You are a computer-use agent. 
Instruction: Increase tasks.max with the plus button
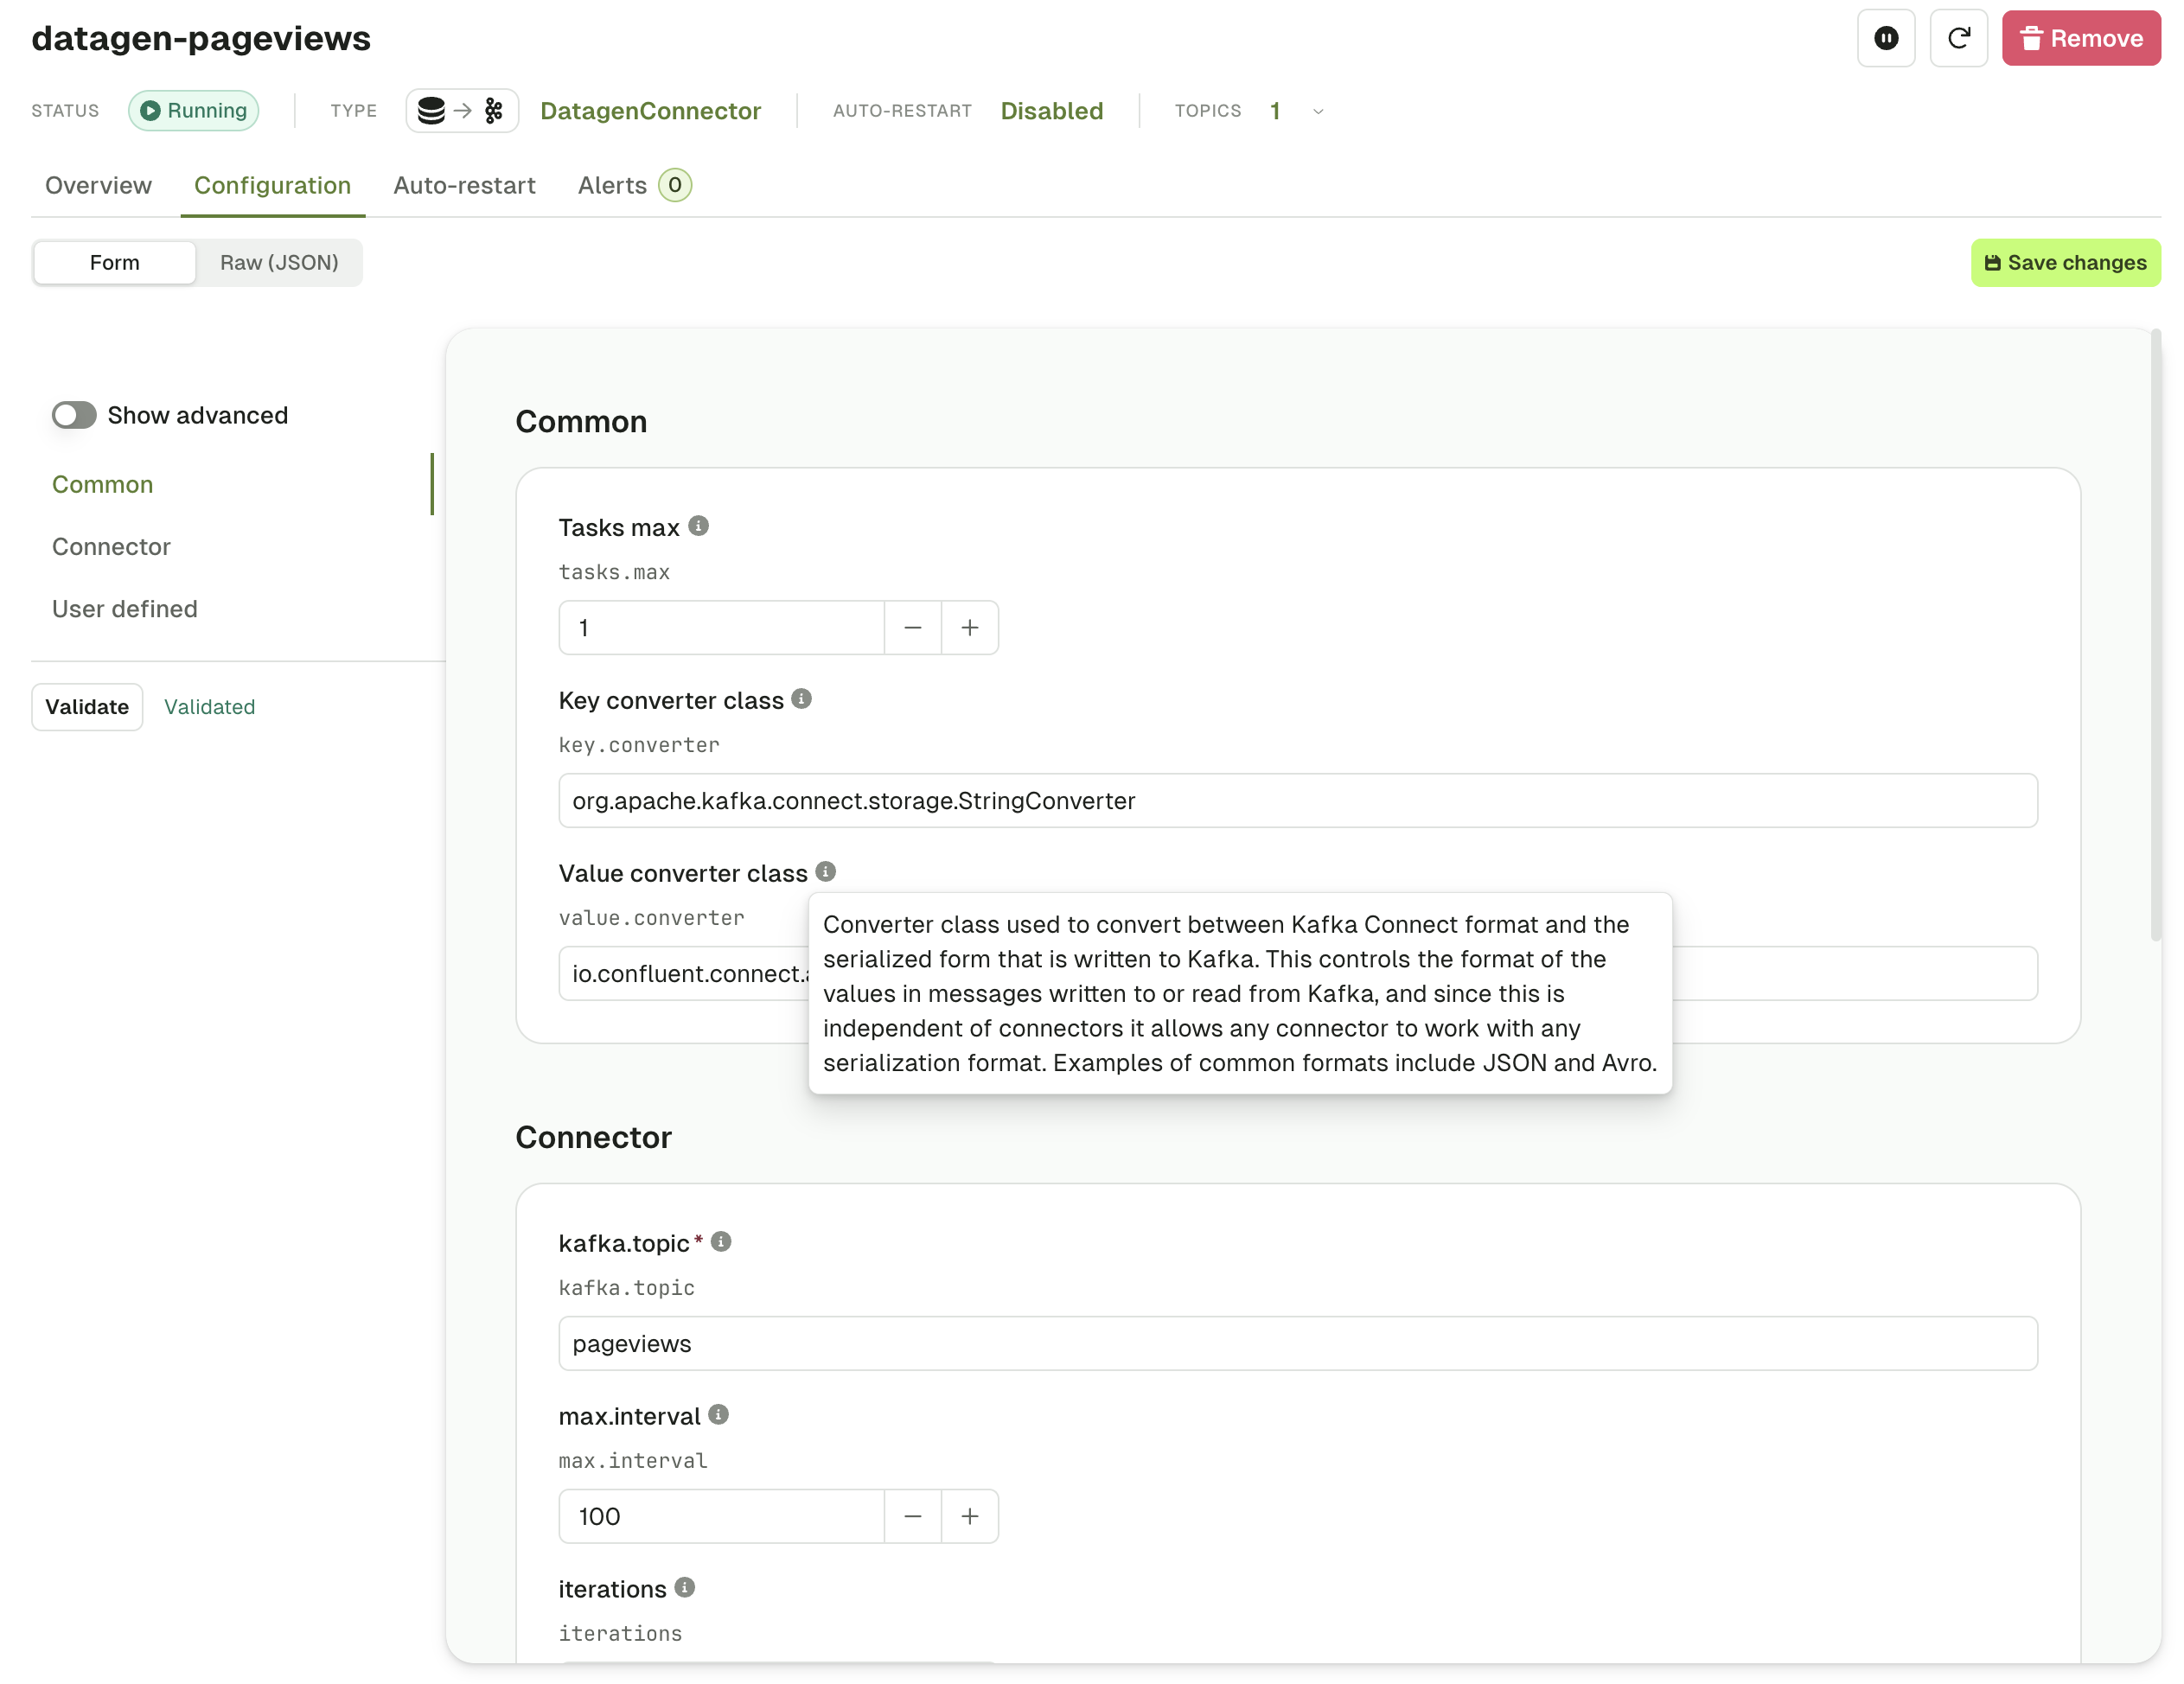point(969,627)
